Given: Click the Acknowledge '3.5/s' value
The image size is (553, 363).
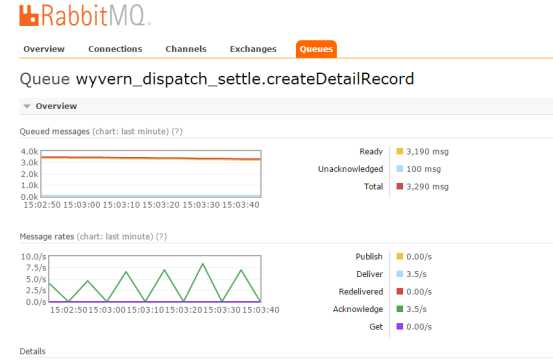Looking at the screenshot, I should [417, 309].
